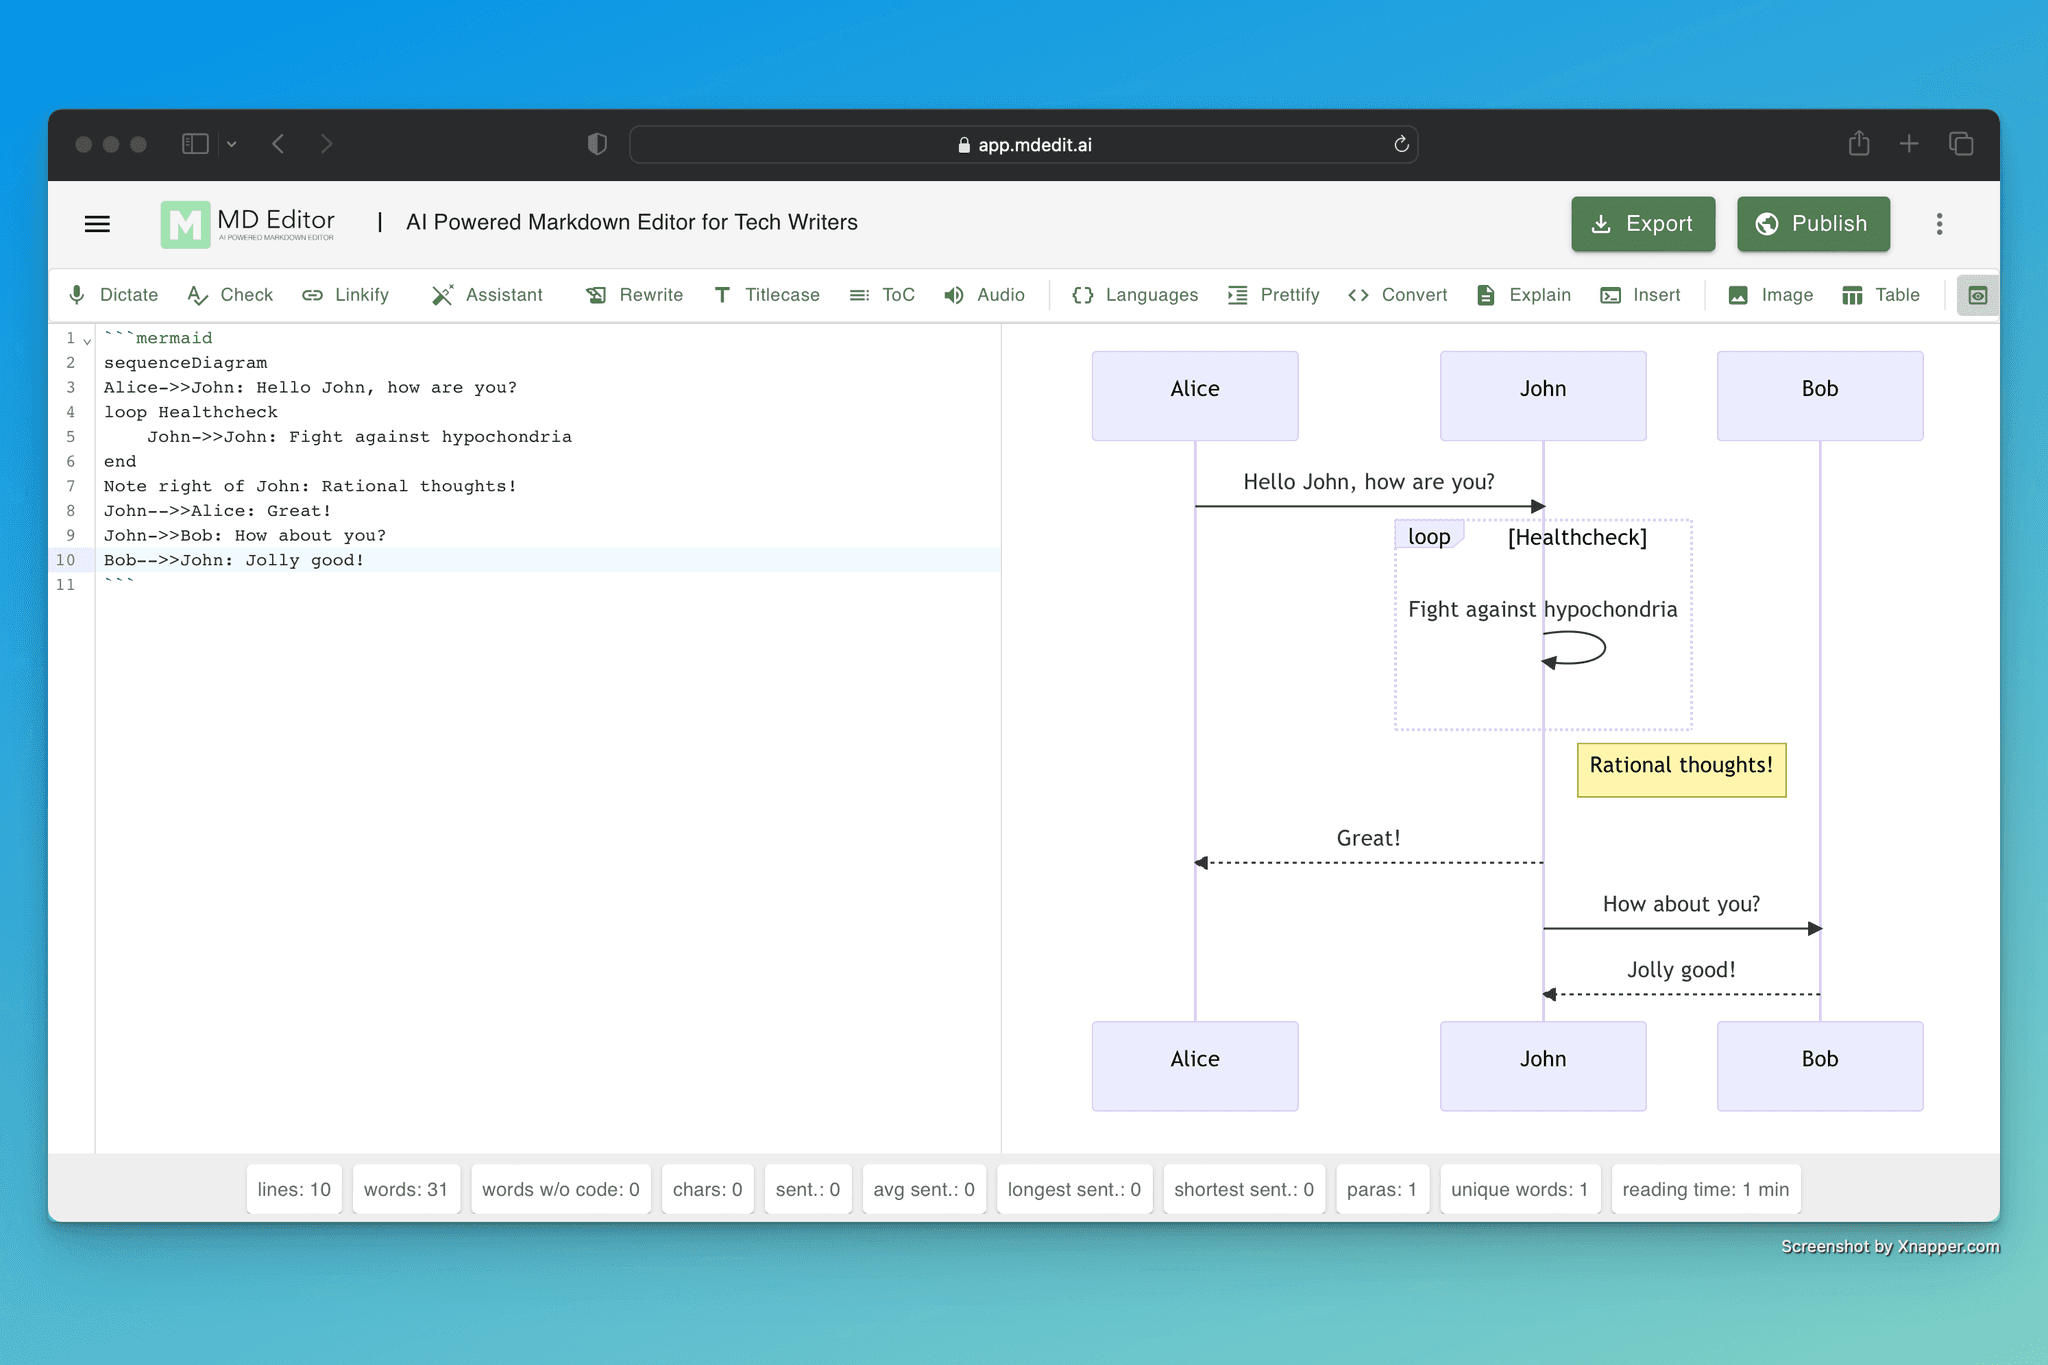Click the Audio speaker icon
Image resolution: width=2048 pixels, height=1365 pixels.
coord(954,295)
